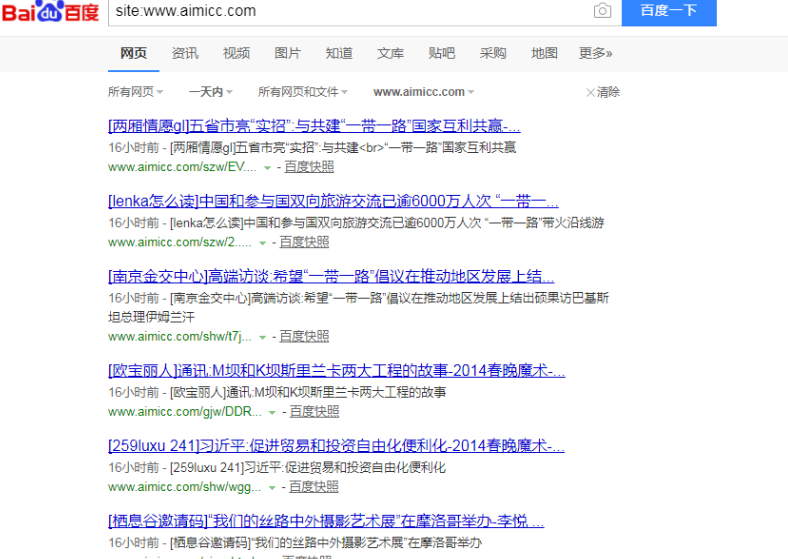Click the green URL www.aimicc.com/szw/2.....
Image resolution: width=788 pixels, height=559 pixels.
180,242
